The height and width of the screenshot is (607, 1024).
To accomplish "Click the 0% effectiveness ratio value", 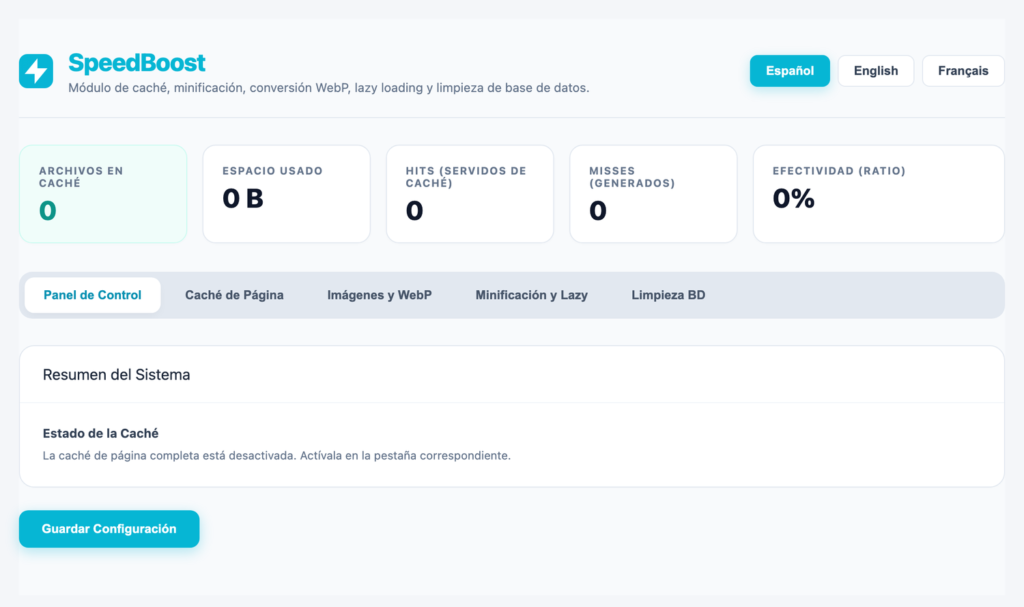I will tap(793, 199).
